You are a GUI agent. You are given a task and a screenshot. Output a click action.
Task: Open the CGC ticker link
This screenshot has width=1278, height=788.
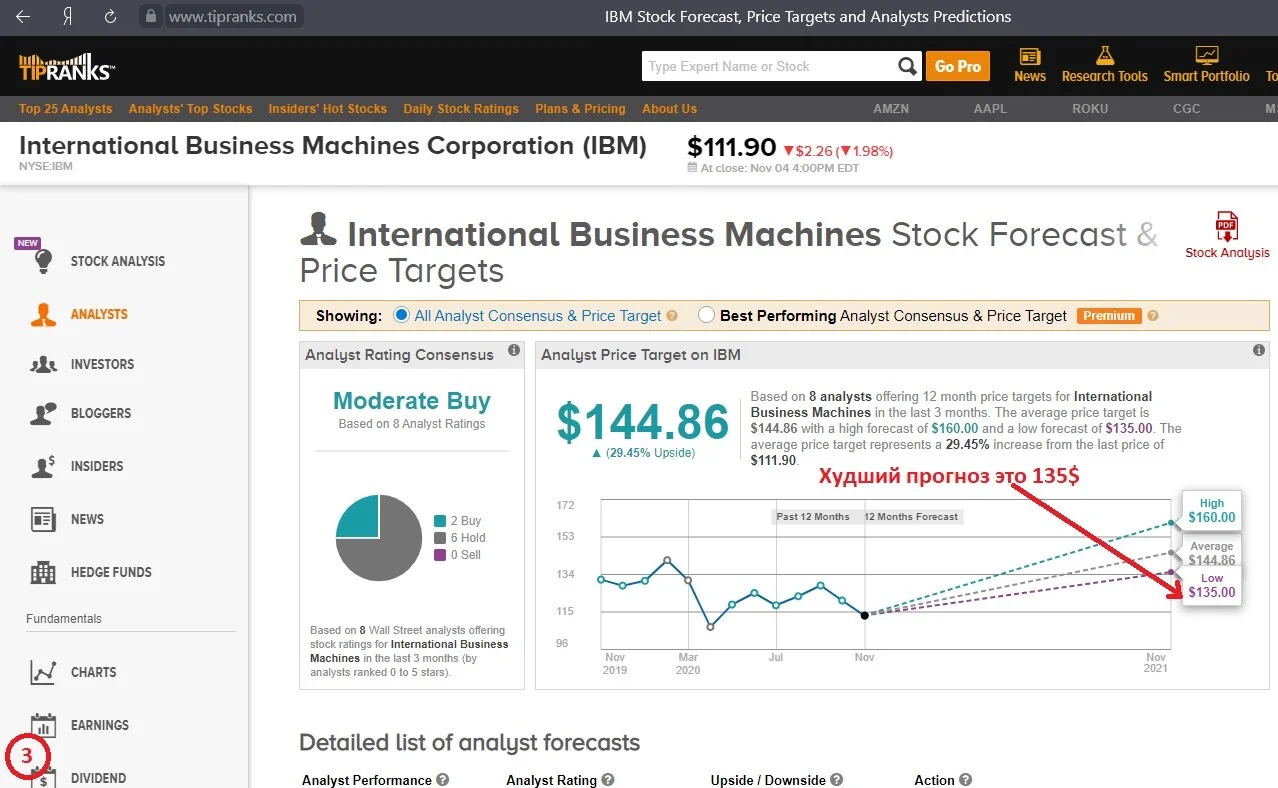click(1186, 109)
